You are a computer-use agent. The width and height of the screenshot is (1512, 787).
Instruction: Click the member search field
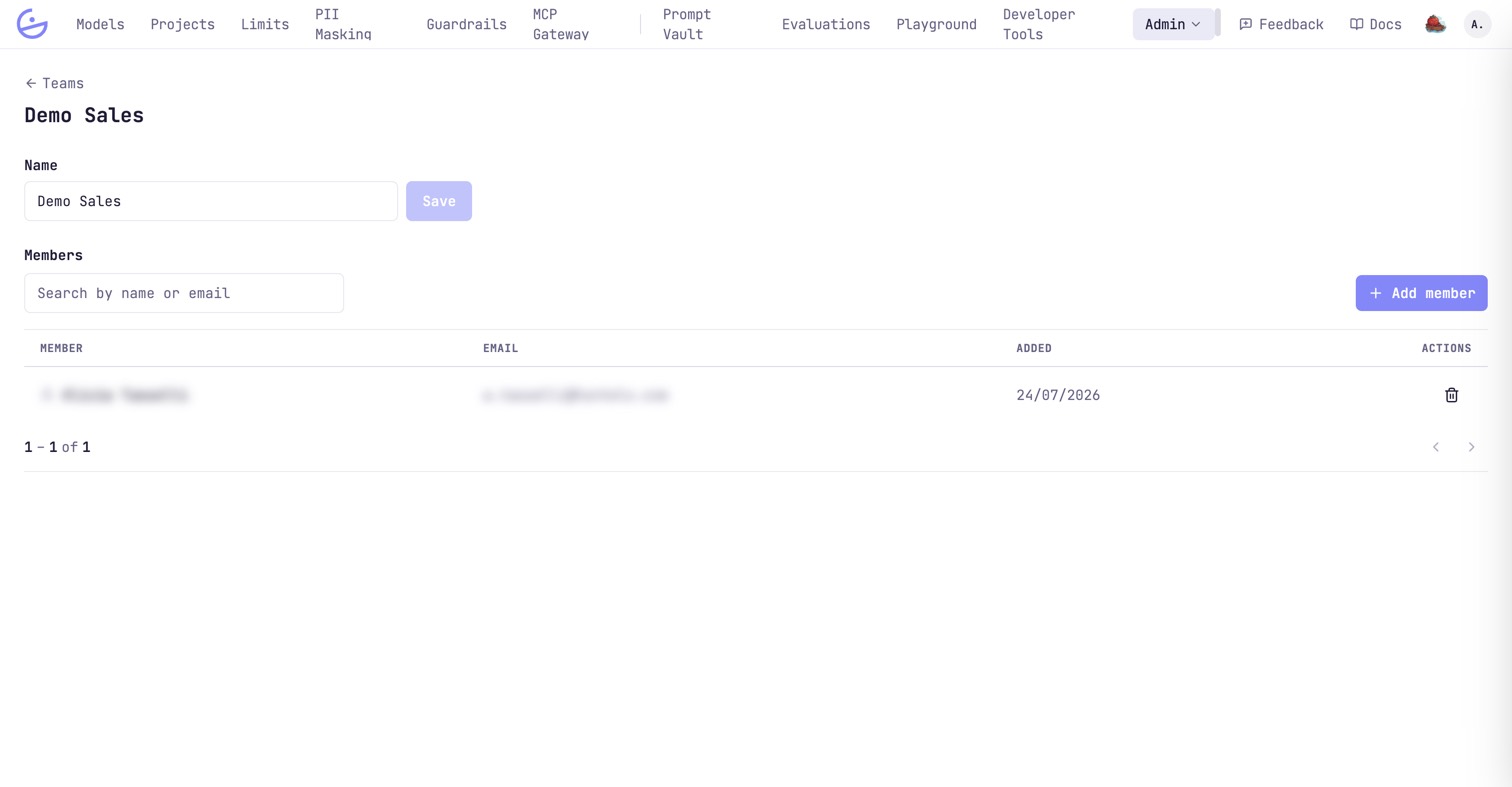[x=184, y=293]
